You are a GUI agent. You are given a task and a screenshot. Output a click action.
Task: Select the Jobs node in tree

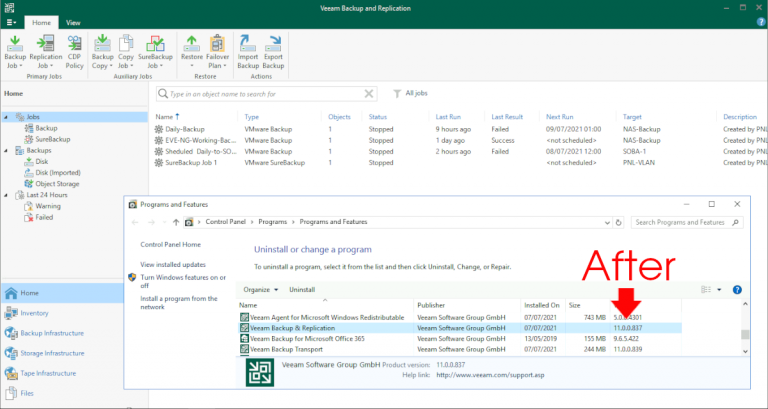[33, 117]
